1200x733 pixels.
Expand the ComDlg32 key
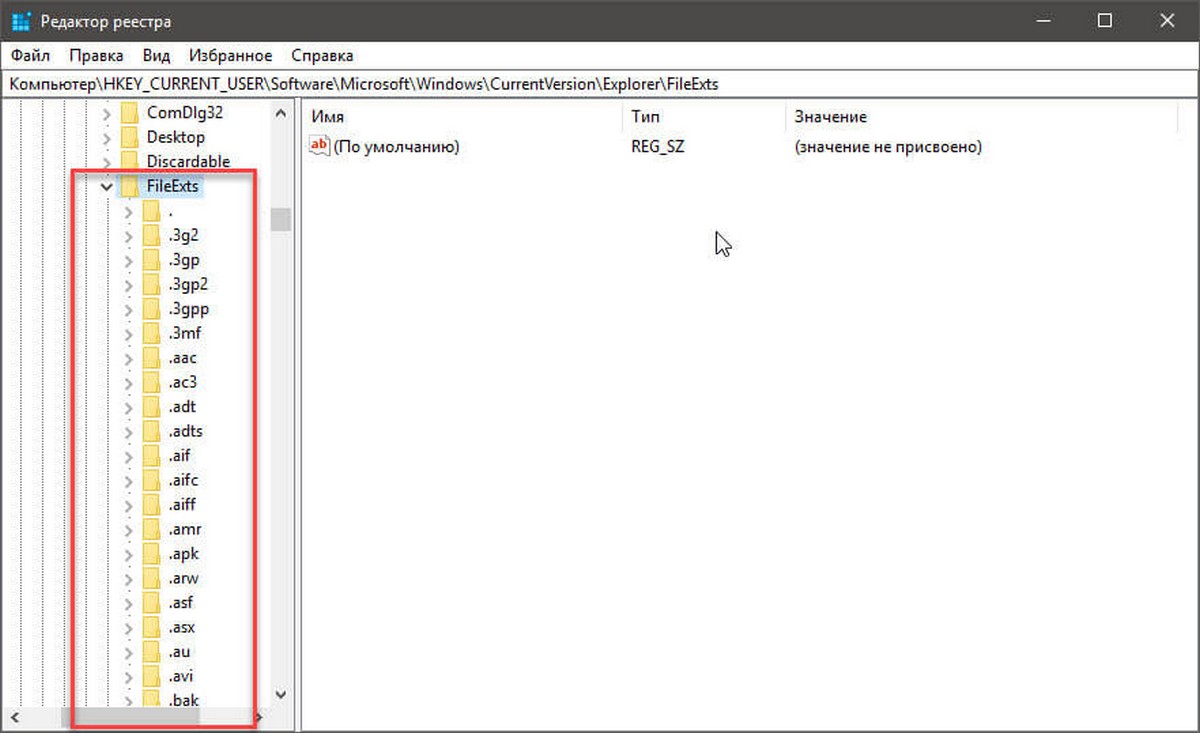105,113
